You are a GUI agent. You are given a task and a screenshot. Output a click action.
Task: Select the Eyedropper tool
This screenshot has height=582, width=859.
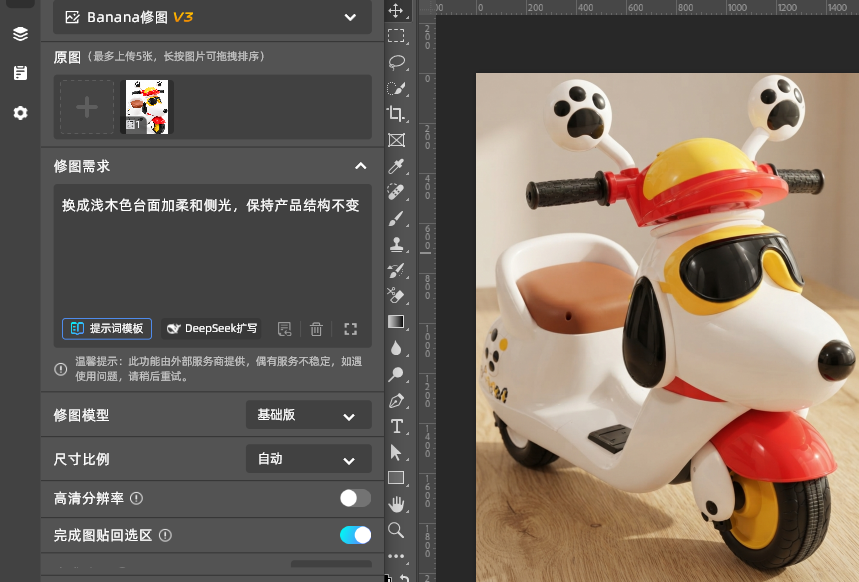coord(397,166)
